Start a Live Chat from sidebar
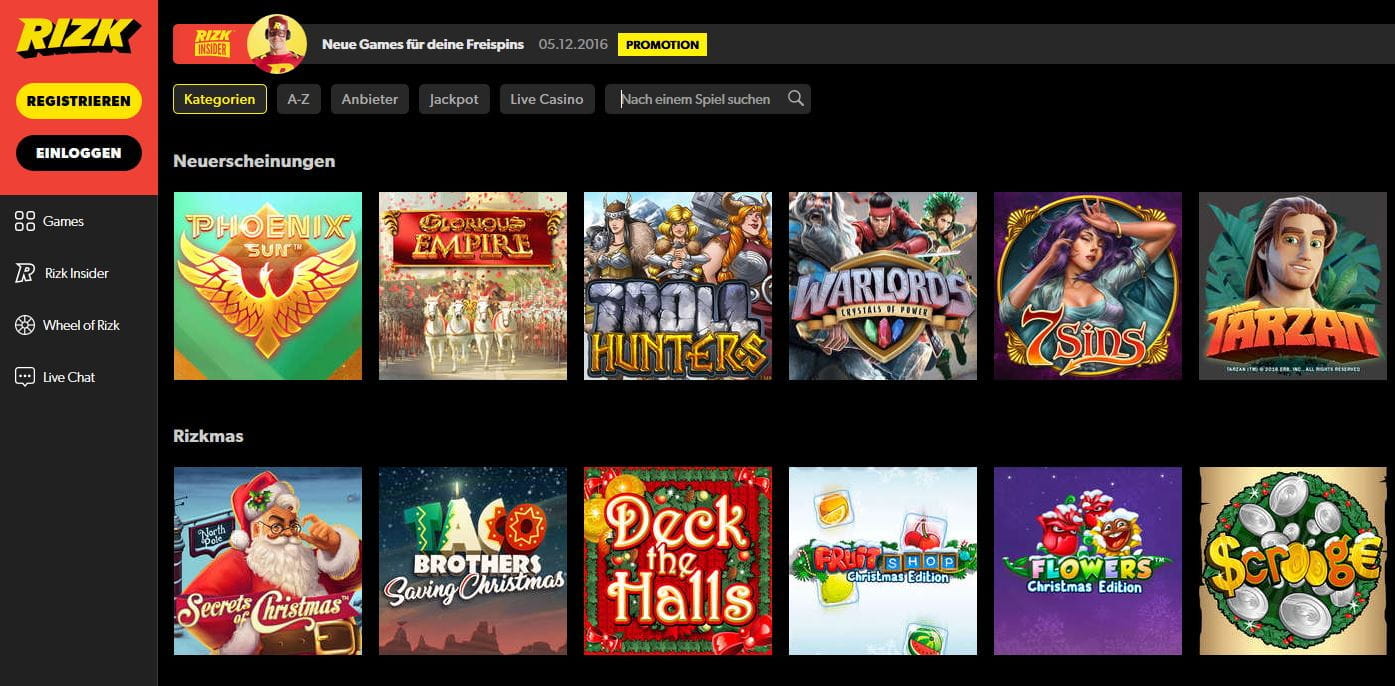This screenshot has height=686, width=1395. coord(25,377)
